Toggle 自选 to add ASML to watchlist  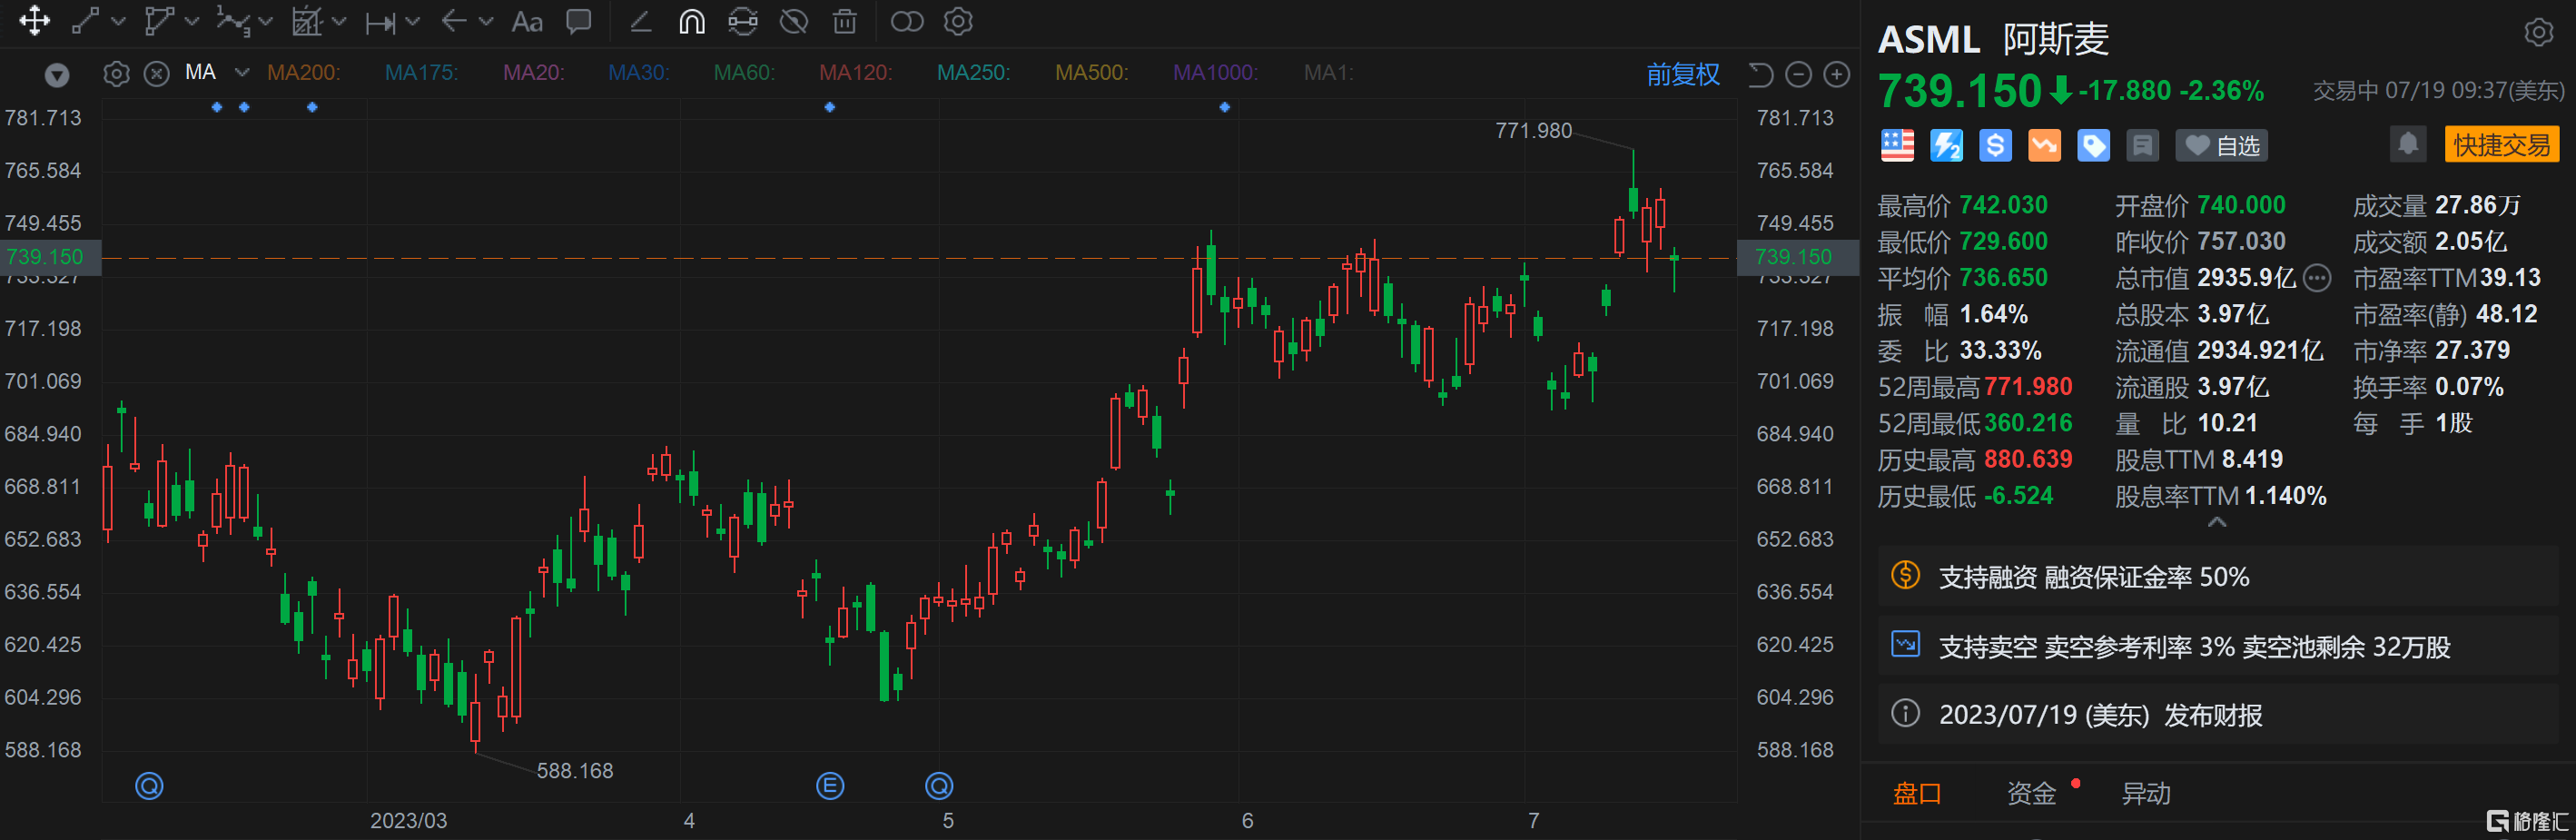tap(2224, 144)
